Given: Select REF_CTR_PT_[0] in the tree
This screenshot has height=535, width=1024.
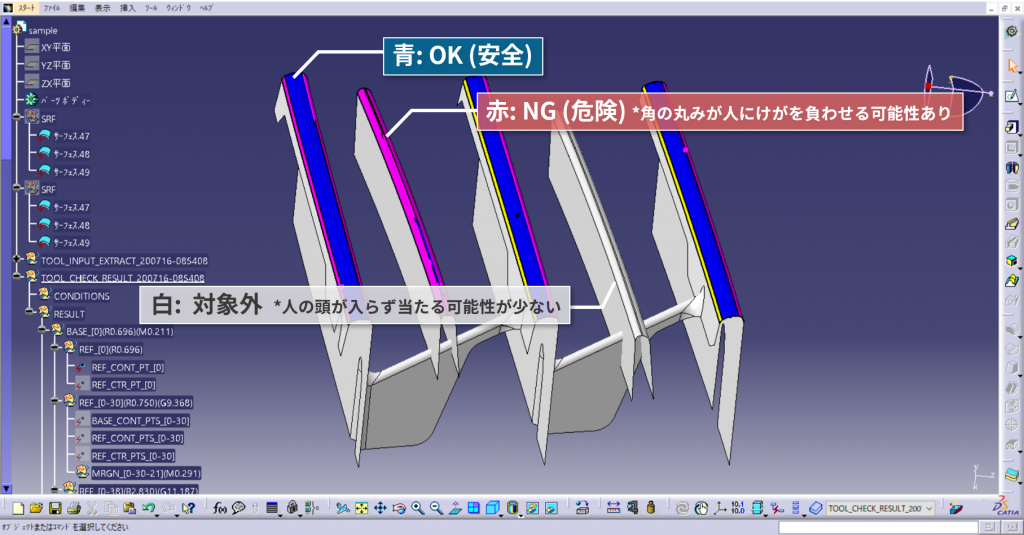Looking at the screenshot, I should coord(123,385).
